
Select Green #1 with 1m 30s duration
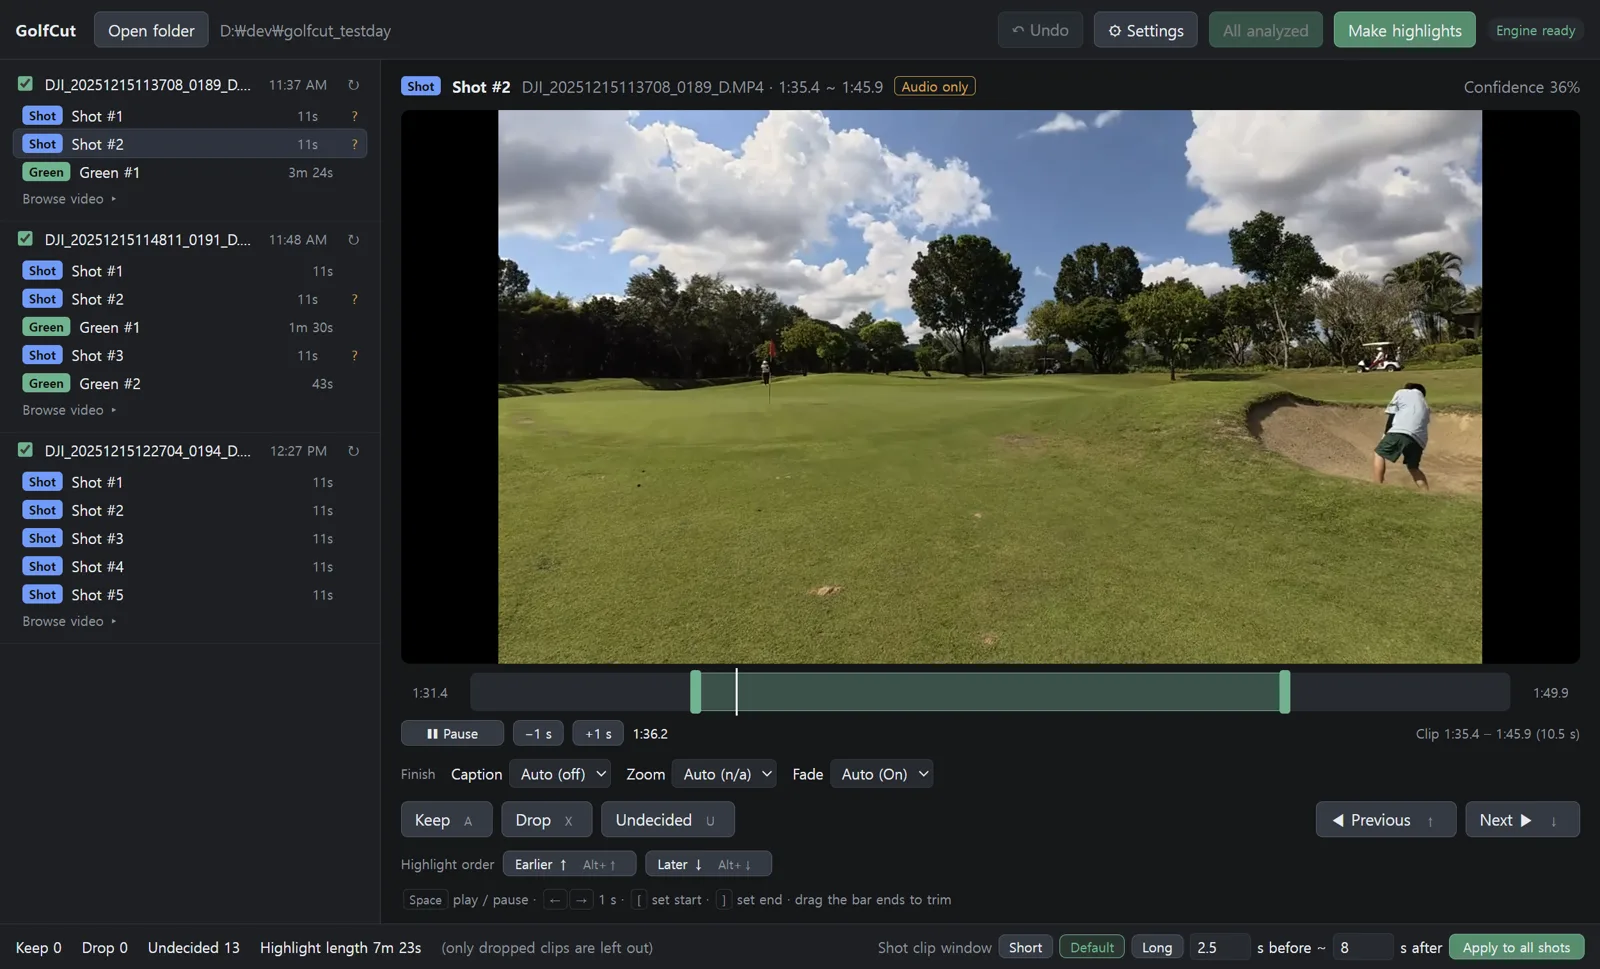click(189, 328)
